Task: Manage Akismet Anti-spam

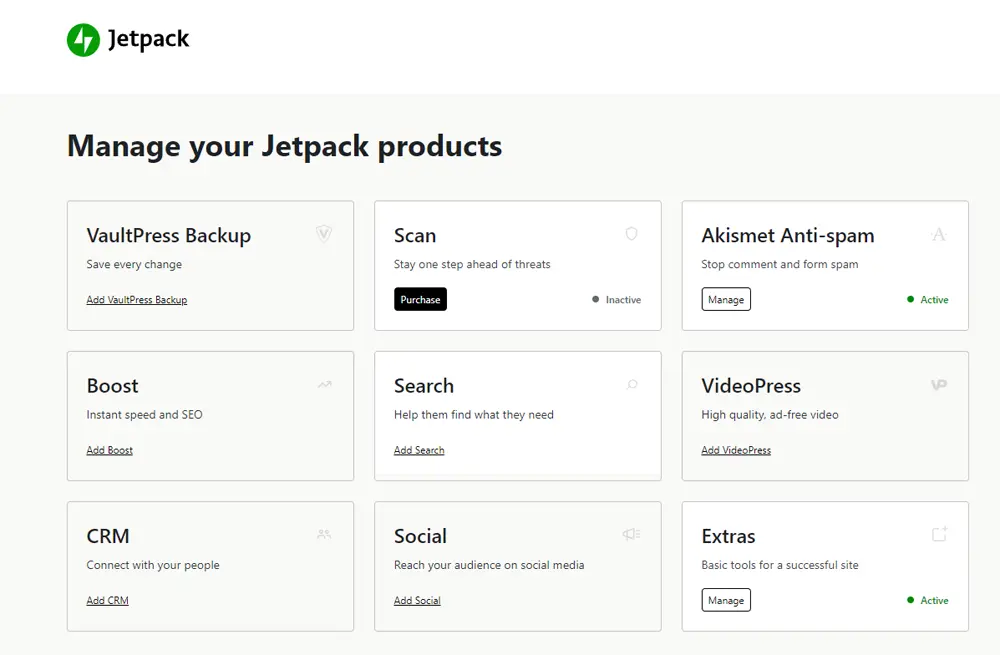Action: coord(726,299)
